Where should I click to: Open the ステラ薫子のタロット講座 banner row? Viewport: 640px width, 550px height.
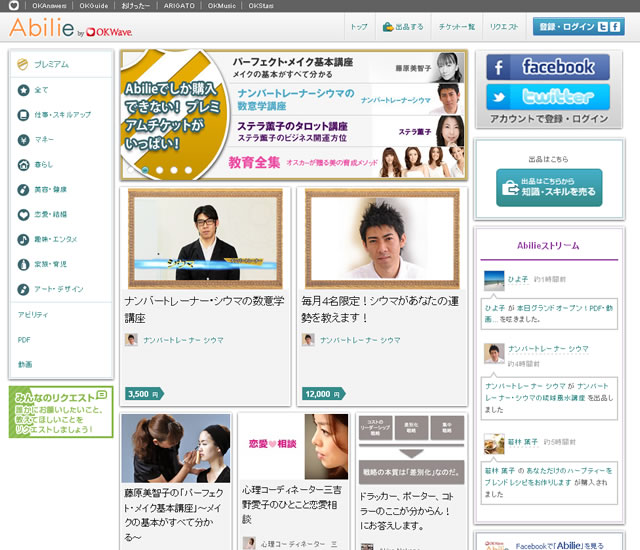point(347,131)
